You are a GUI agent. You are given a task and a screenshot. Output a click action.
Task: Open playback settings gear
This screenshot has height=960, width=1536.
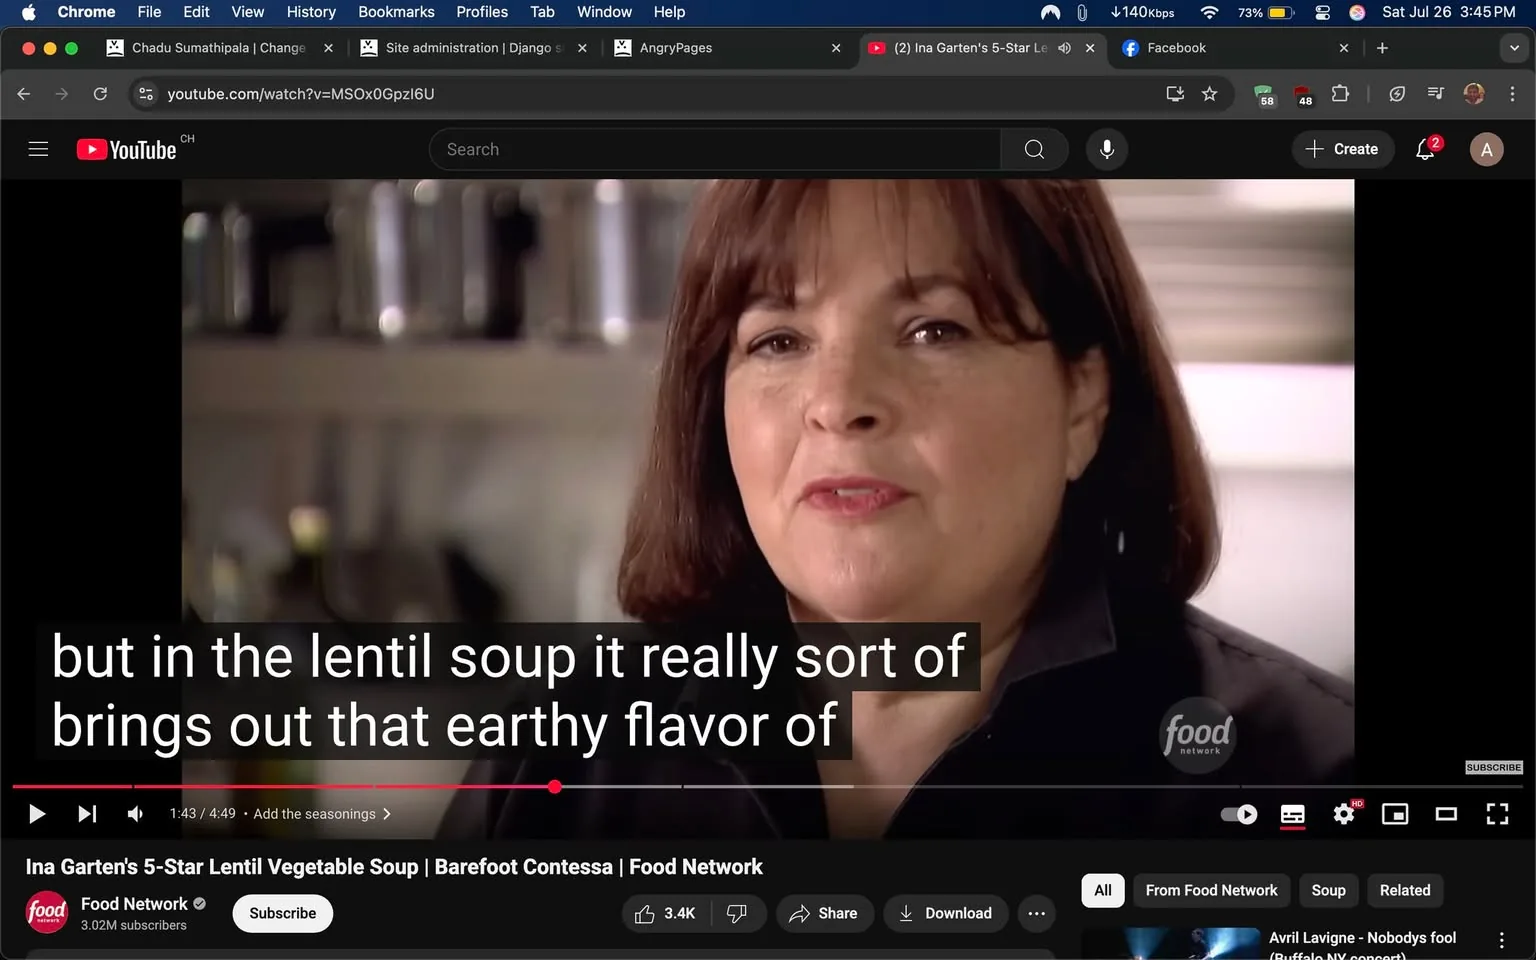tap(1343, 814)
